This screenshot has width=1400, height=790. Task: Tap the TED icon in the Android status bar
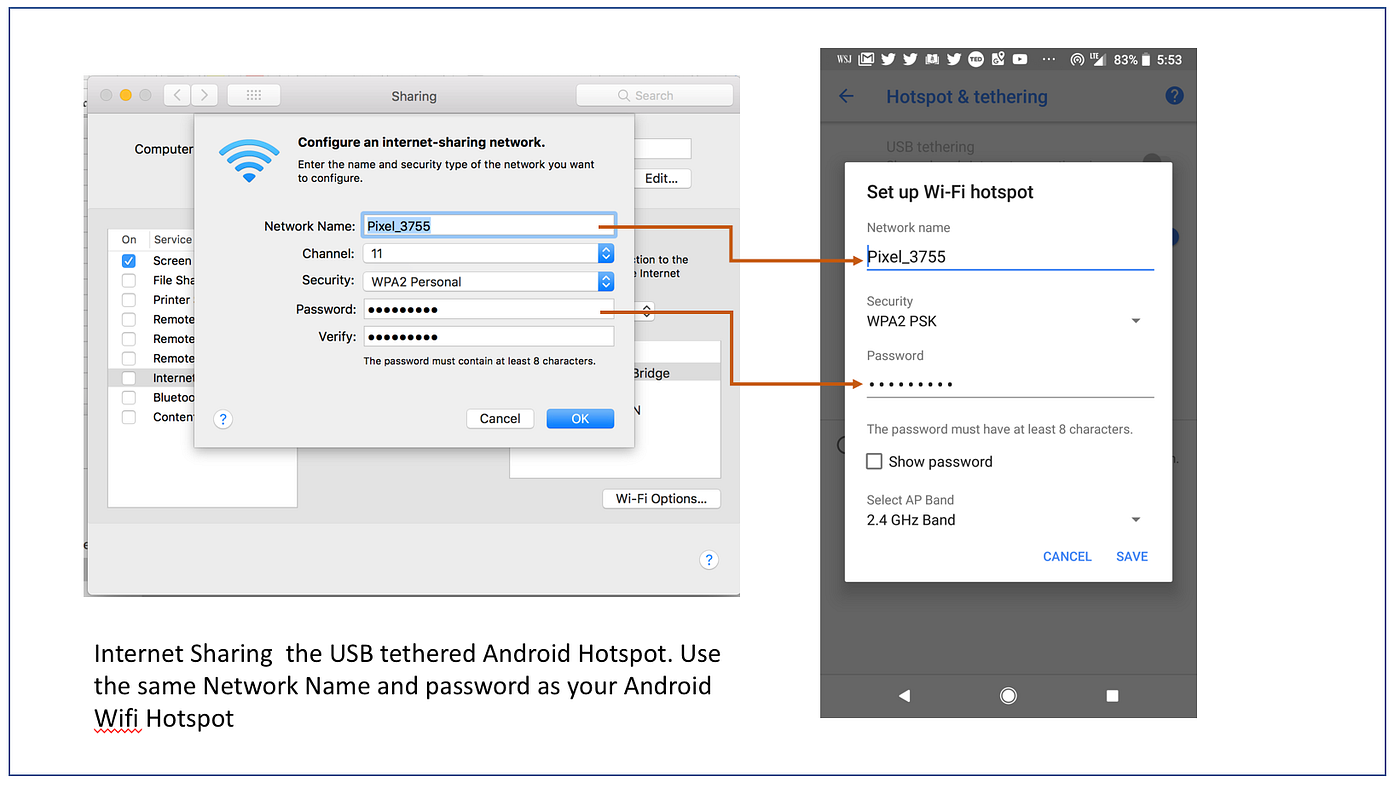[975, 59]
